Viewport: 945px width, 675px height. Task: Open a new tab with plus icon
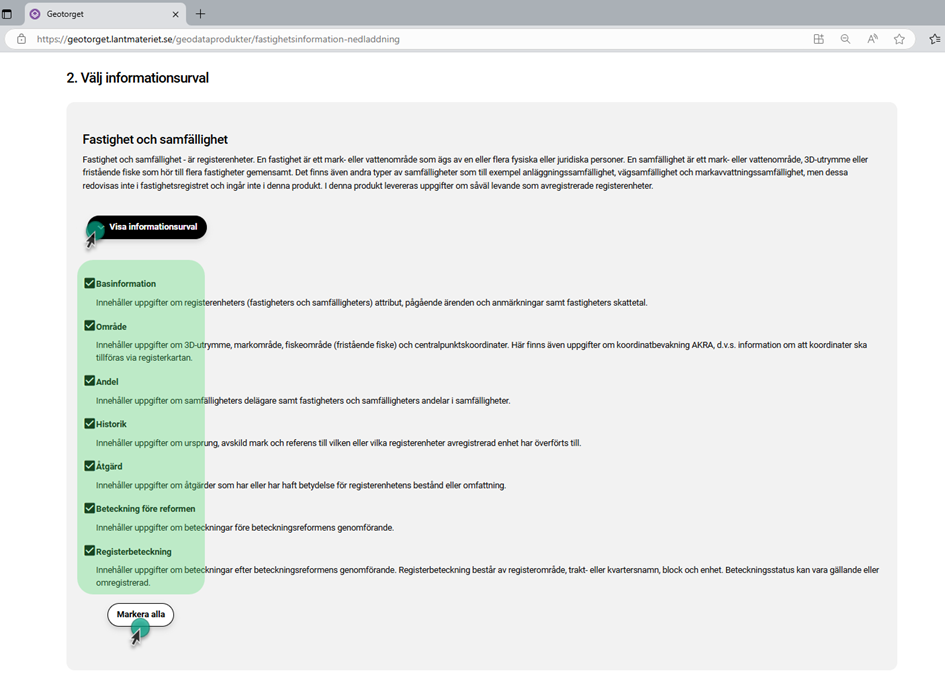coord(200,14)
